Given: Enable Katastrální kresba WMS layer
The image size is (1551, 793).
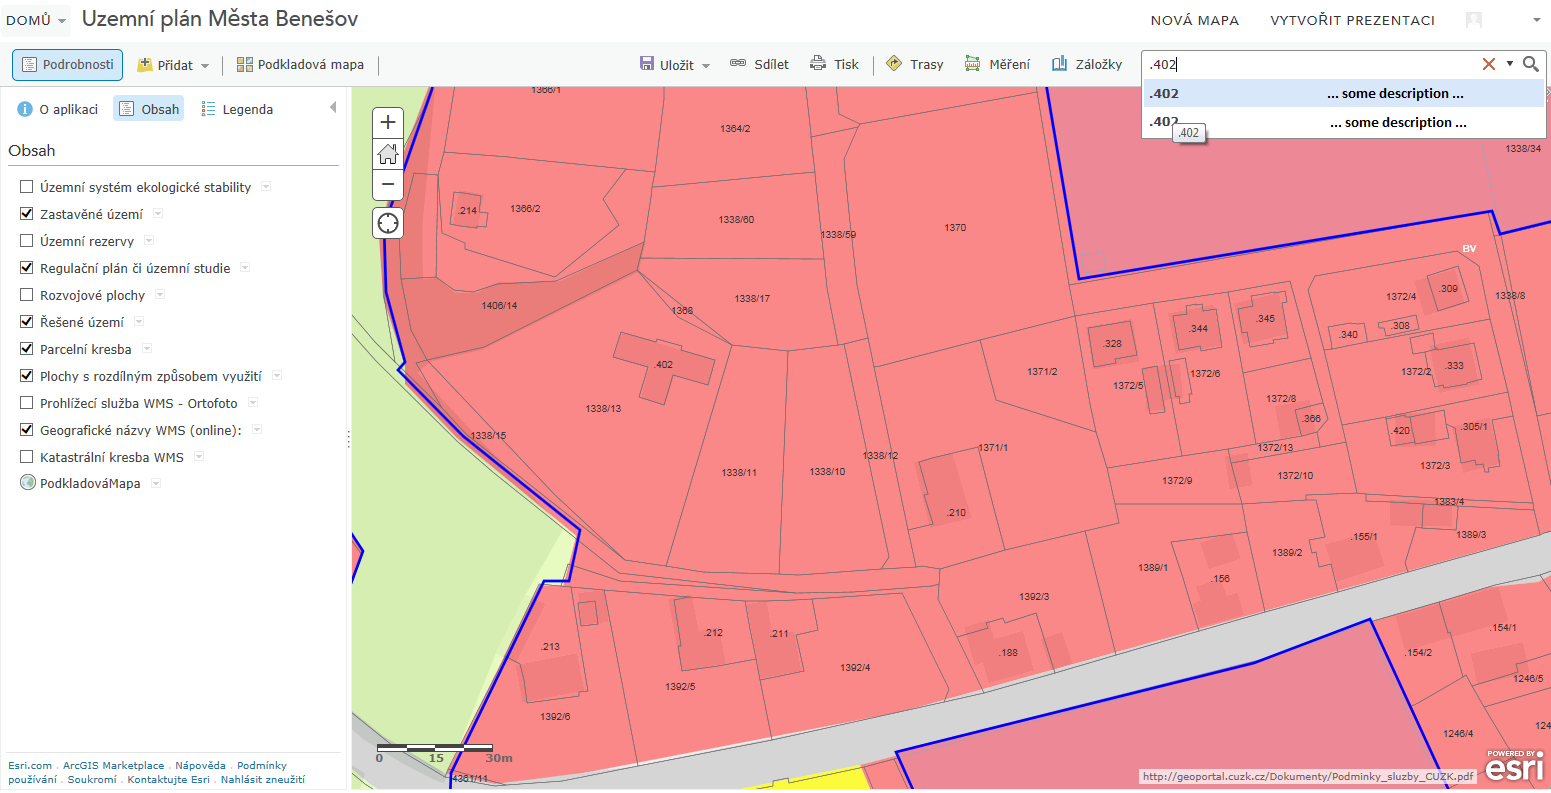Looking at the screenshot, I should [x=27, y=457].
